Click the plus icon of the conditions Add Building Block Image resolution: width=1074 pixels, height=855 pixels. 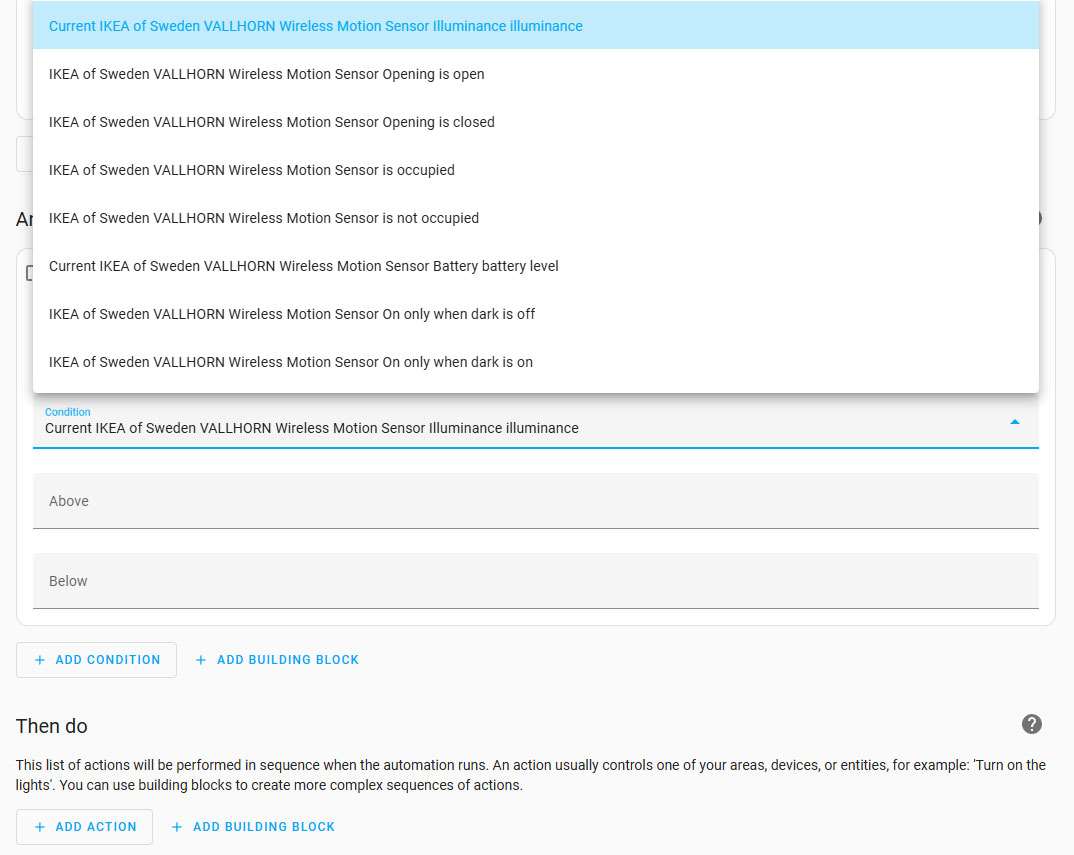[x=201, y=660]
